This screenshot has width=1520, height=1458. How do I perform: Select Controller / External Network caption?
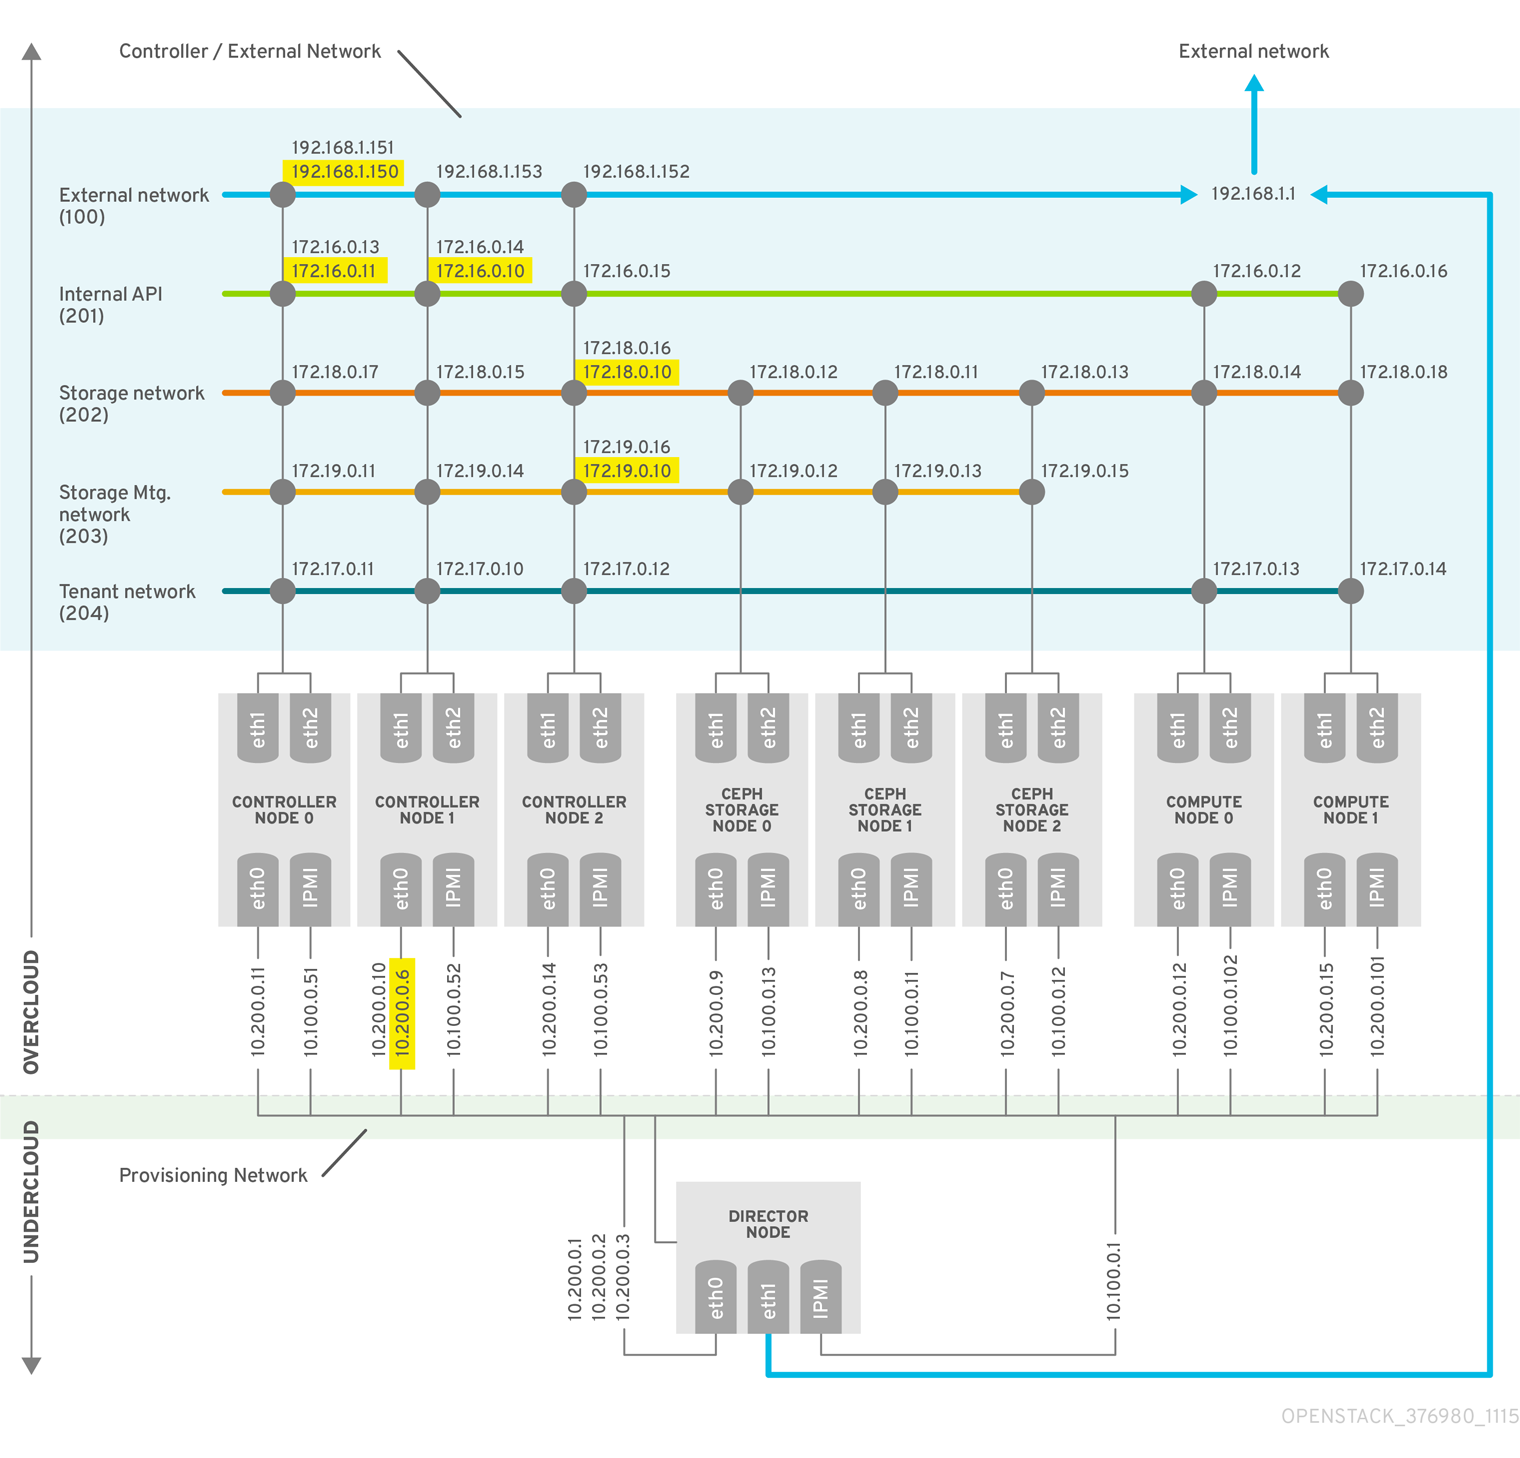coord(250,51)
